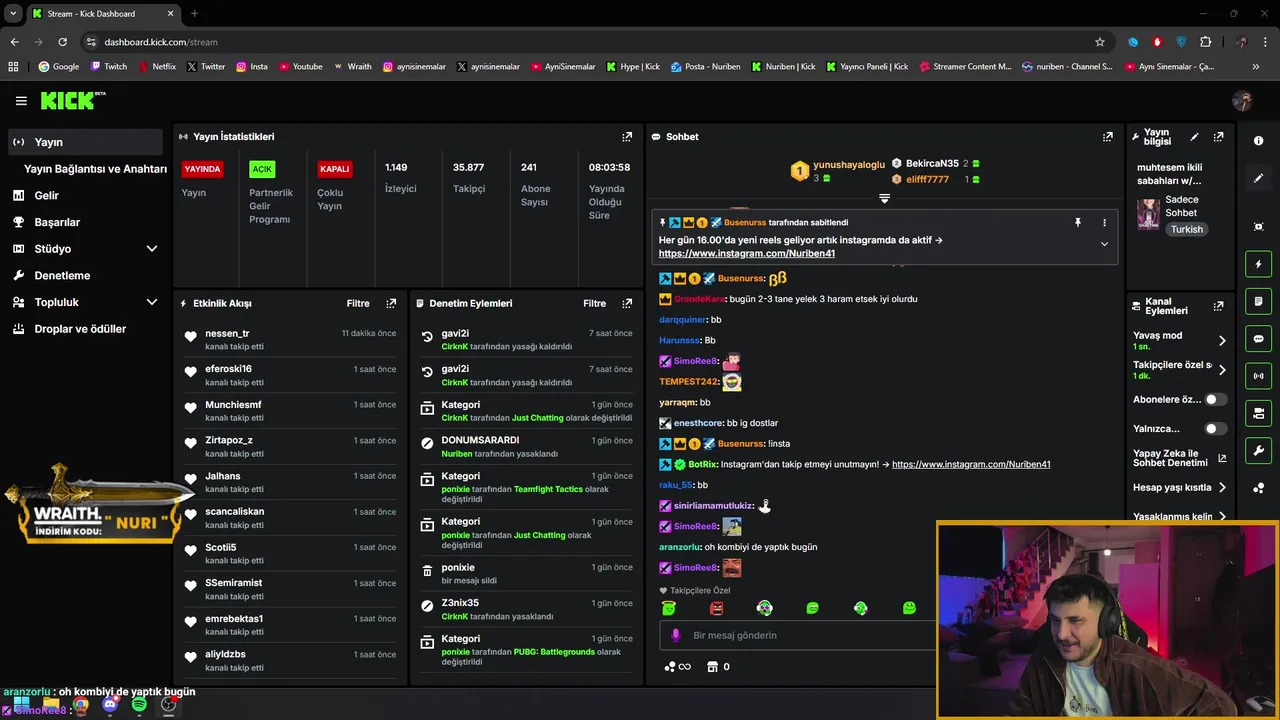Image resolution: width=1280 pixels, height=720 pixels.
Task: Toggle the camera widget in right sidebar
Action: [x=1258, y=413]
